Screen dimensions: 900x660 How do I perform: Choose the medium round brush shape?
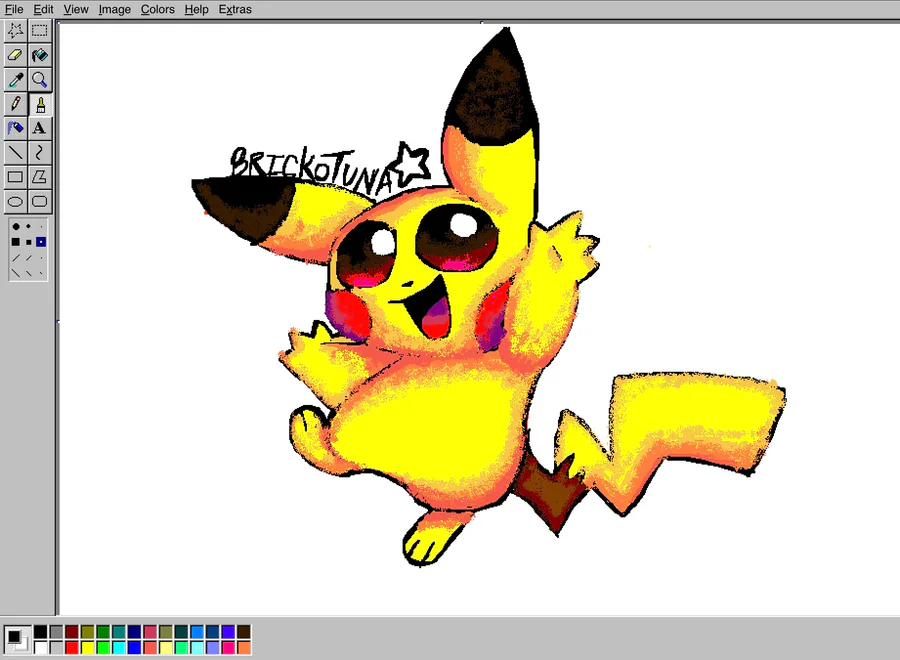29,227
